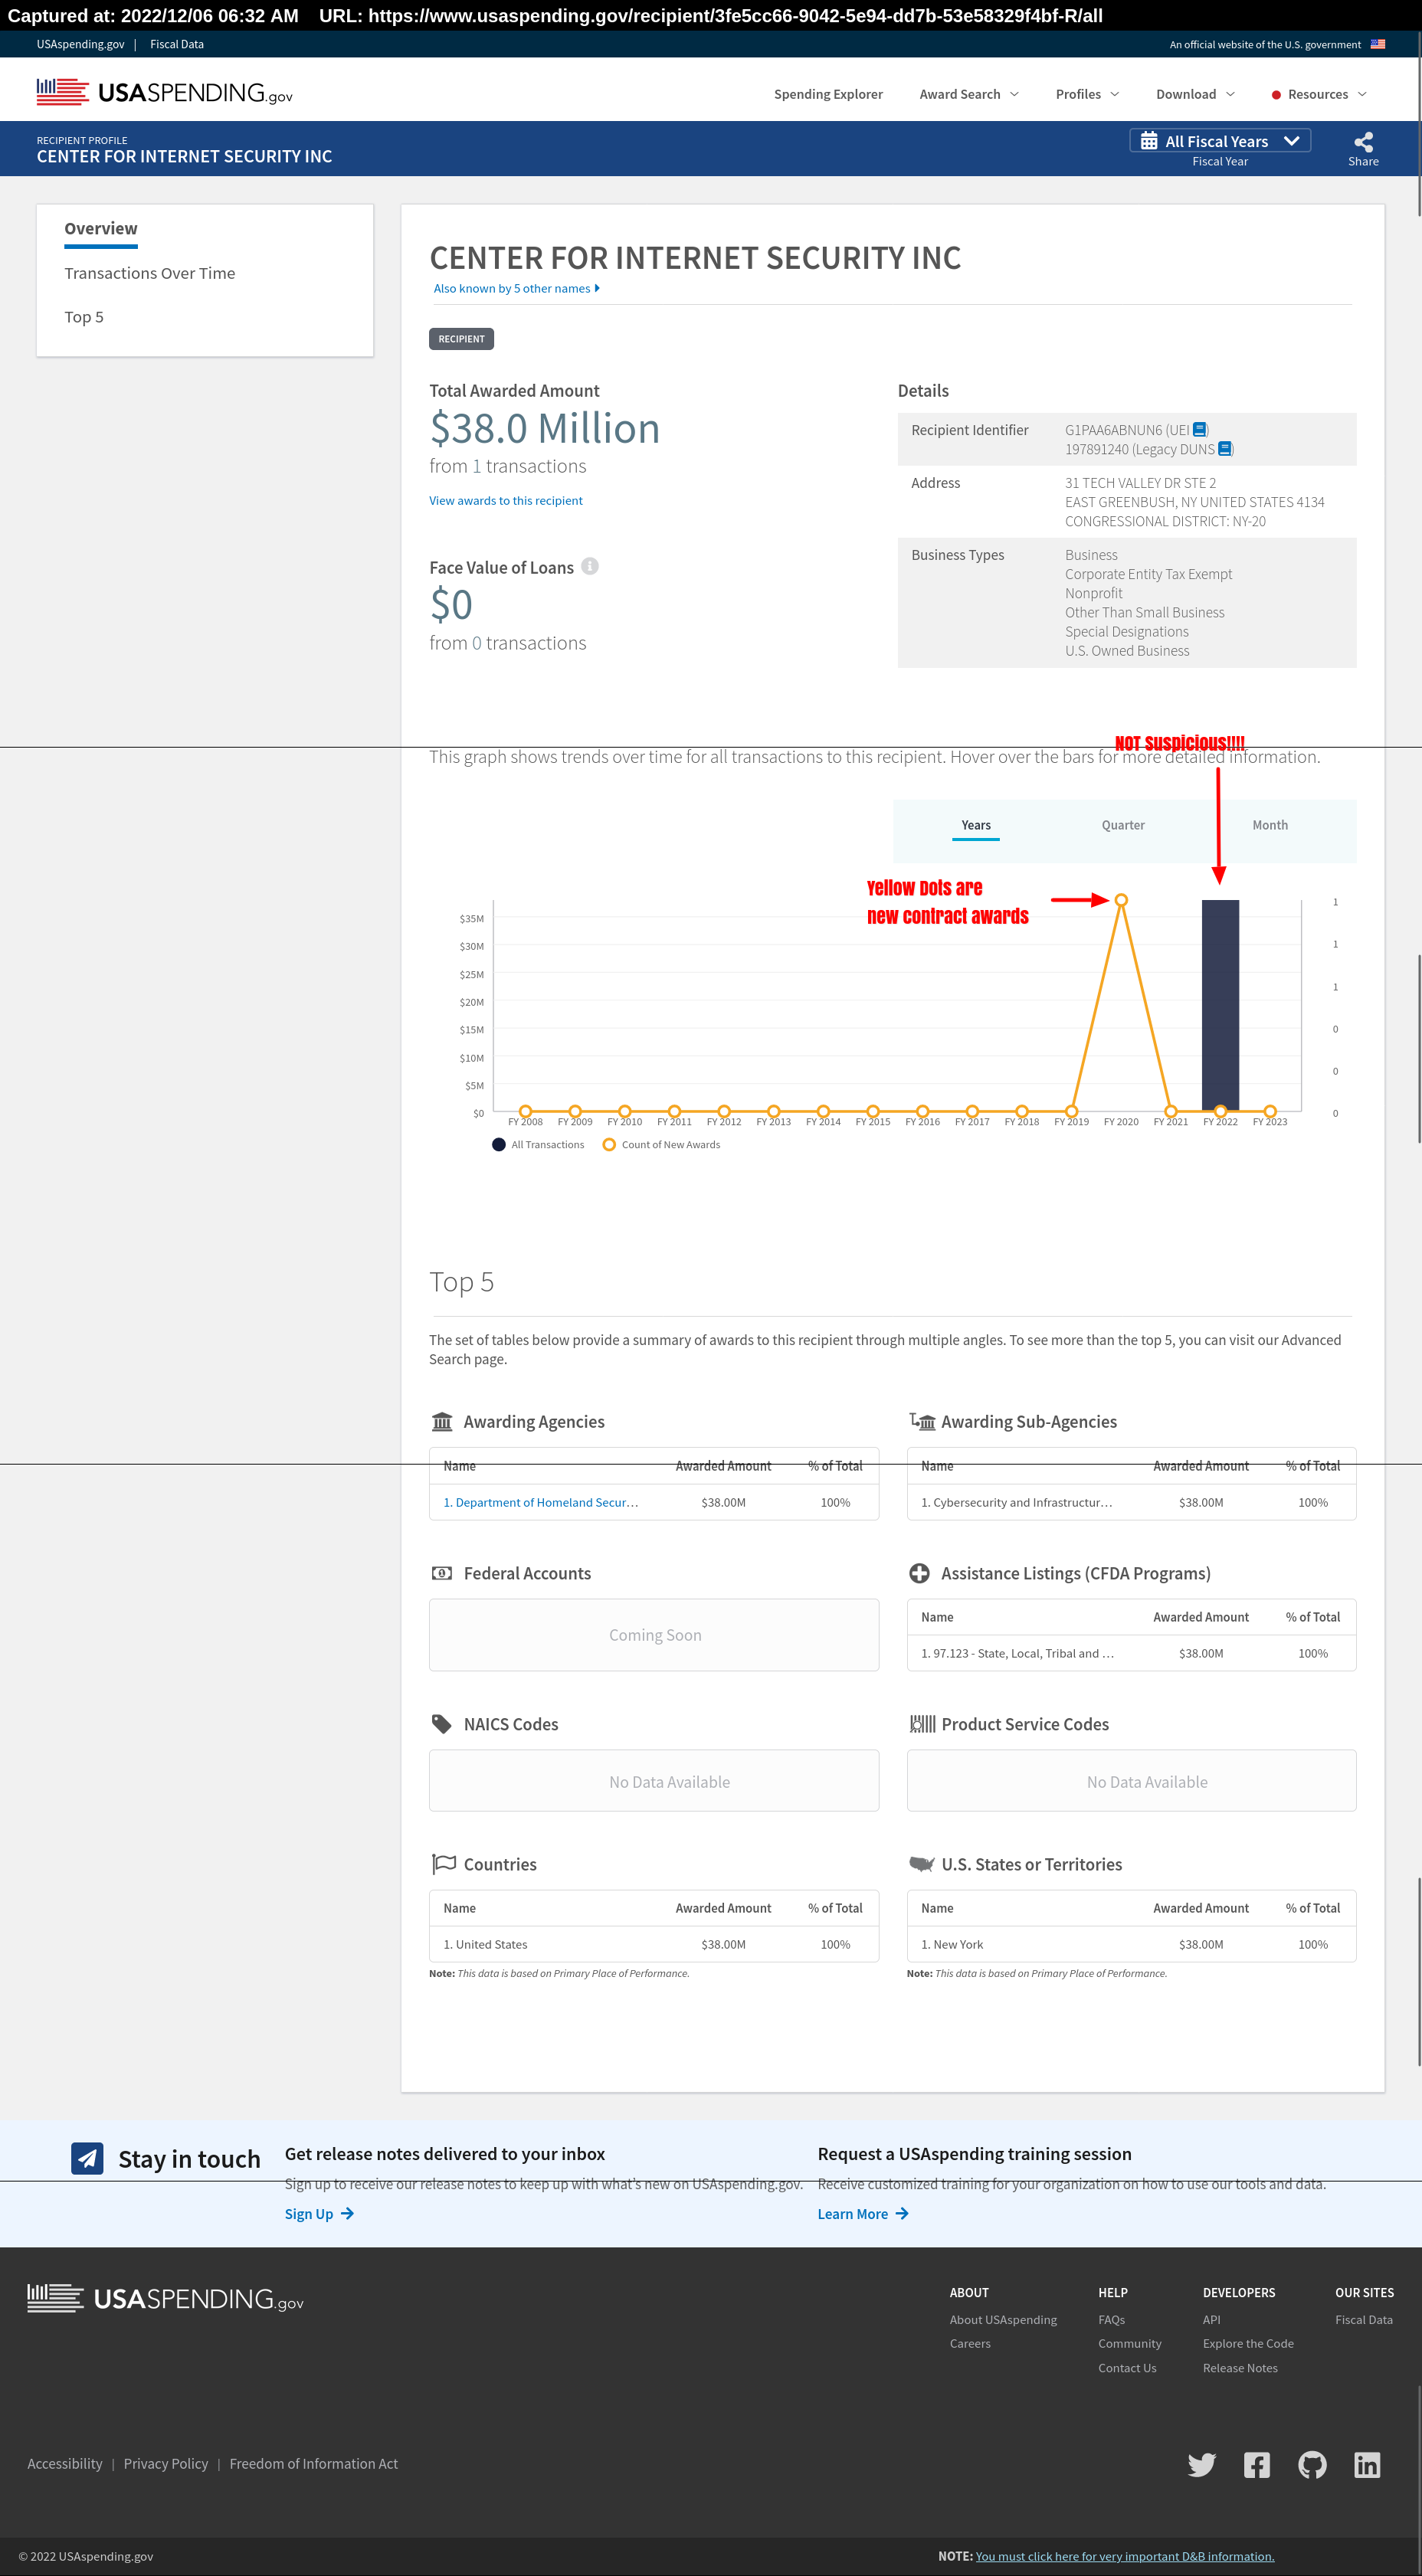Viewport: 1422px width, 2576px height.
Task: Open the Download dropdown menu
Action: pyautogui.click(x=1195, y=94)
